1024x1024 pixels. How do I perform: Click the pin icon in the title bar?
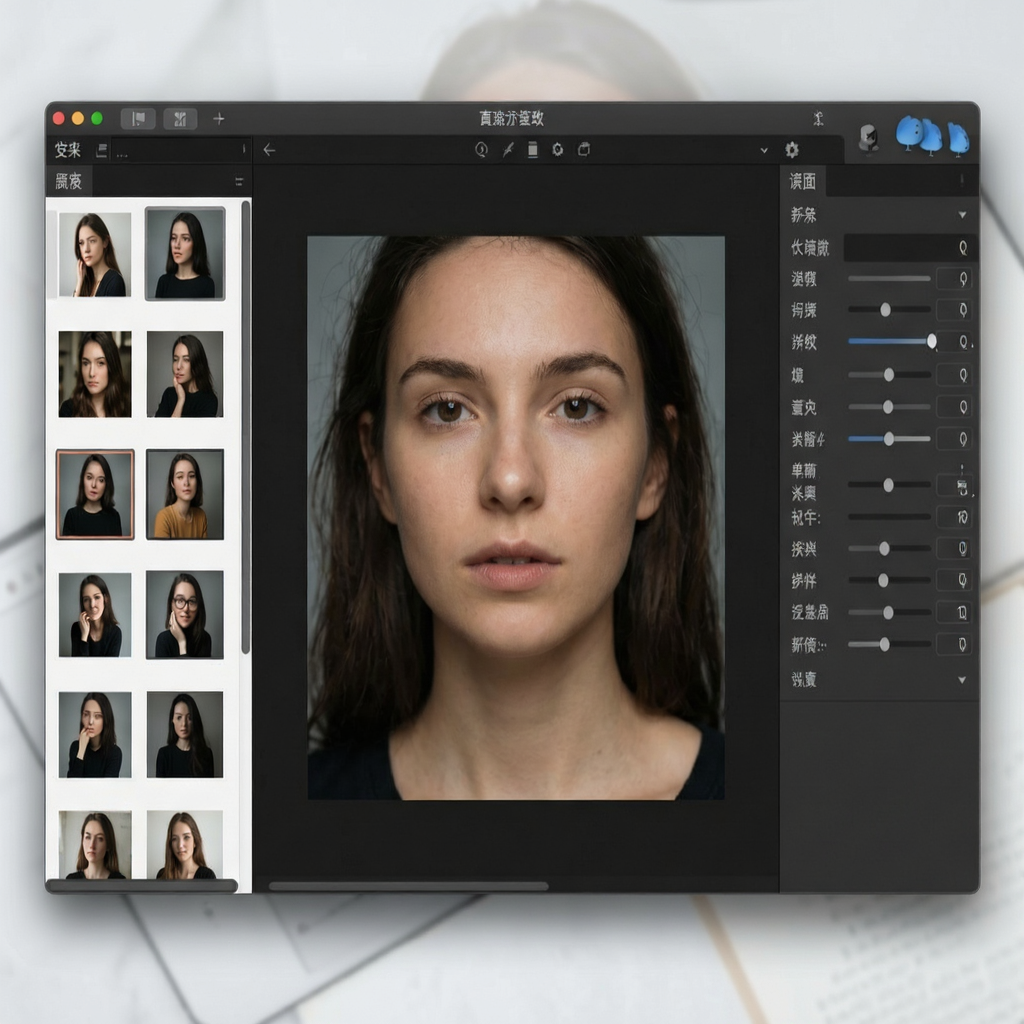tap(818, 118)
